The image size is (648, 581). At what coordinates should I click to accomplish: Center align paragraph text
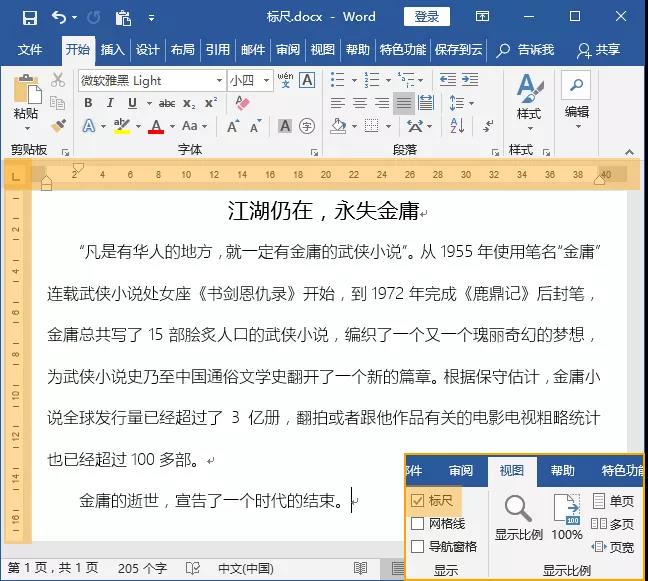coord(360,102)
